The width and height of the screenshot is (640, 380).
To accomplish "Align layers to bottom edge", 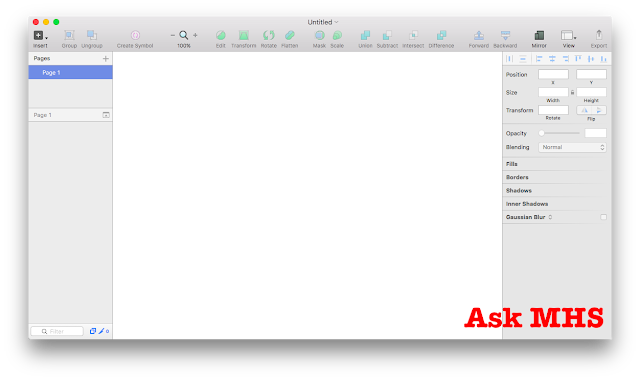I will coord(603,59).
